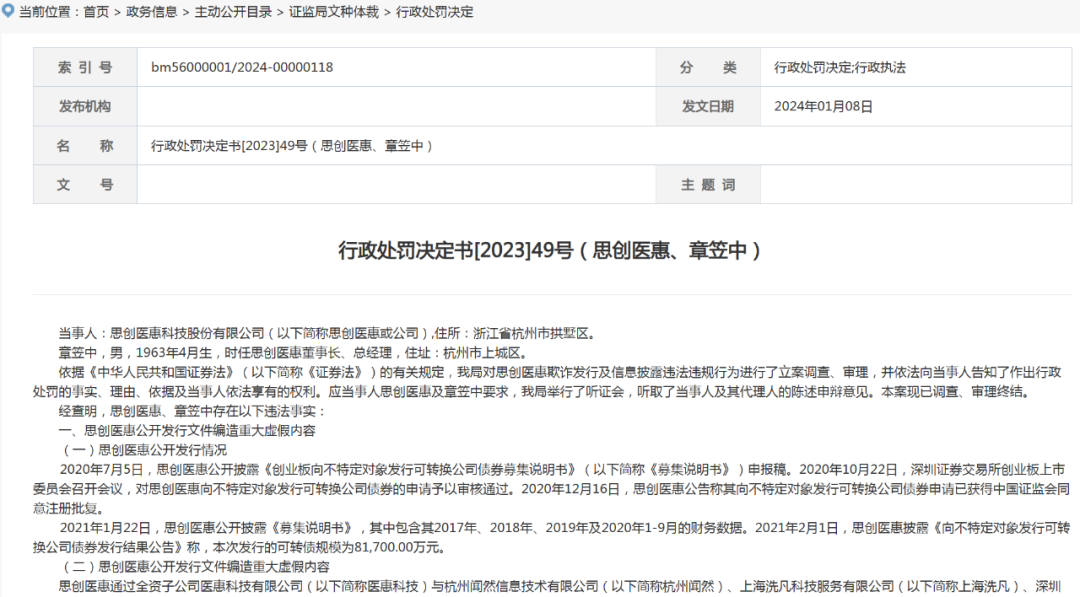Select the title value in the 名称 row
This screenshot has height=597, width=1080.
[x=292, y=146]
